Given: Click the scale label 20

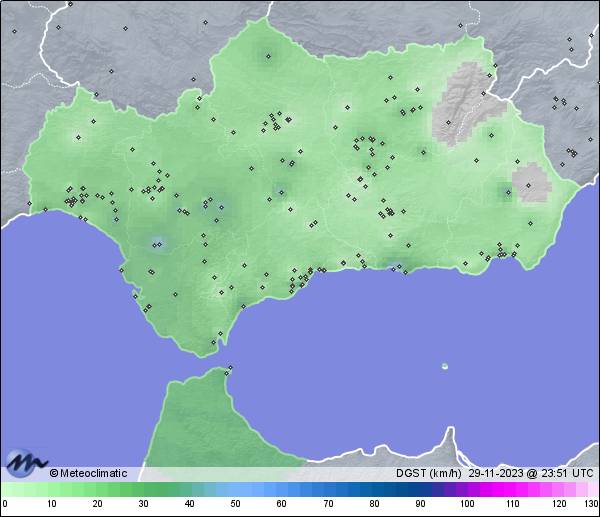Looking at the screenshot, I should coord(98,503).
